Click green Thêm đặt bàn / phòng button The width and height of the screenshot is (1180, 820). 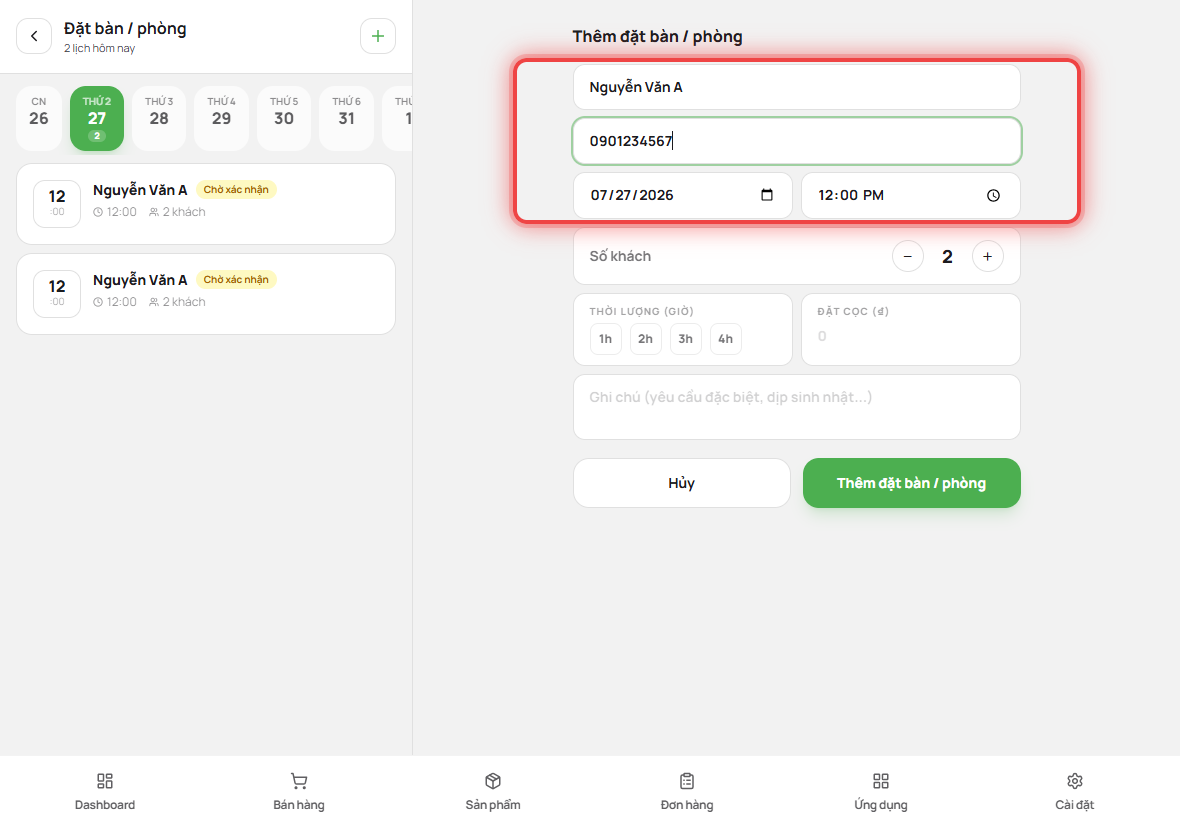911,483
